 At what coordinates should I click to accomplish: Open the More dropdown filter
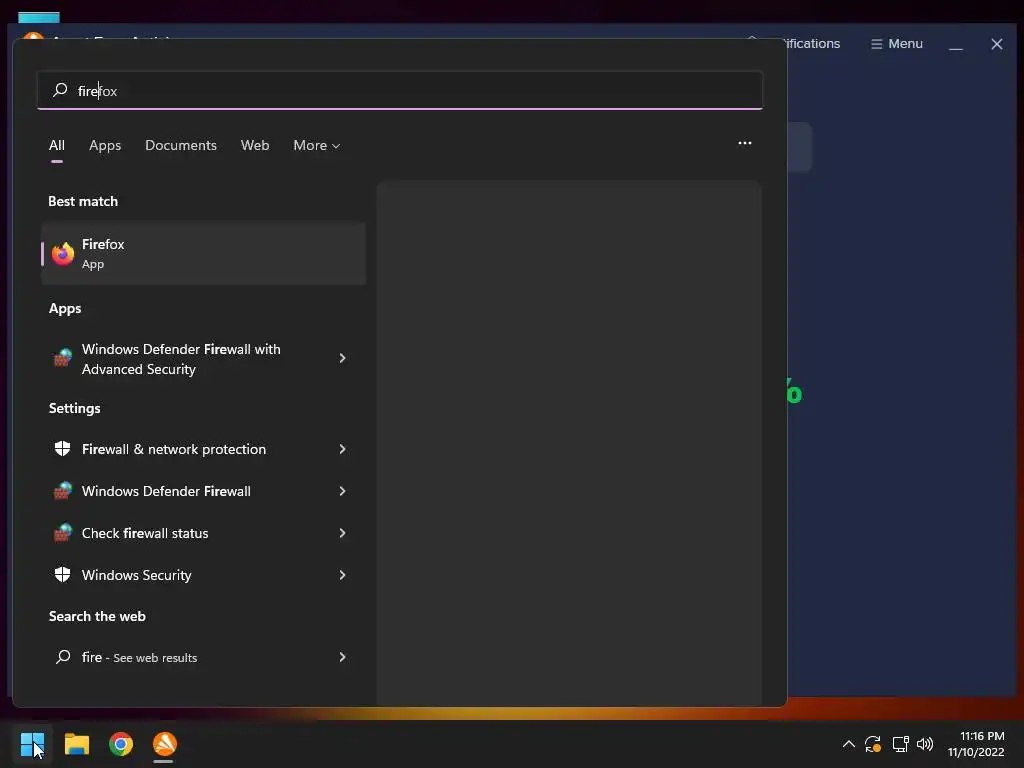[317, 145]
